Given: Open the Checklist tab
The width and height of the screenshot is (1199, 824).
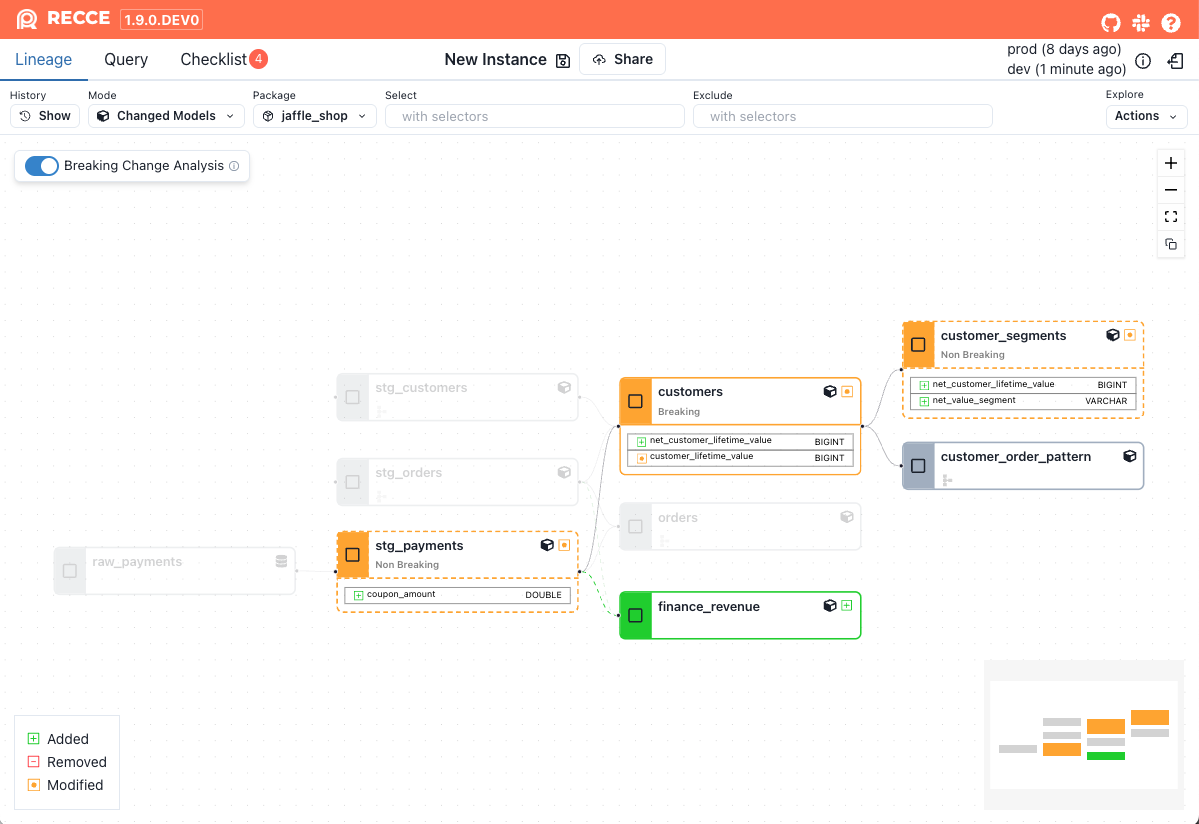Looking at the screenshot, I should pyautogui.click(x=223, y=60).
